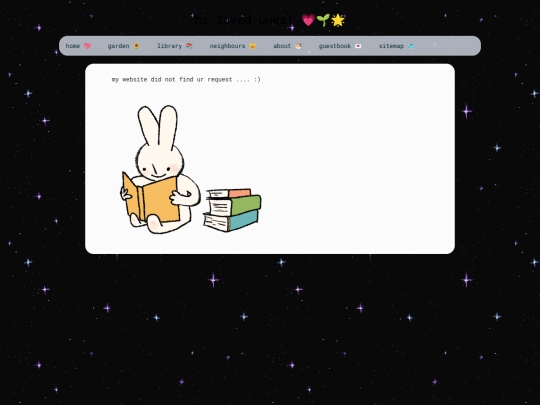Click the bunny reading a book illustration
Viewport: 540px width, 405px height.
point(159,169)
